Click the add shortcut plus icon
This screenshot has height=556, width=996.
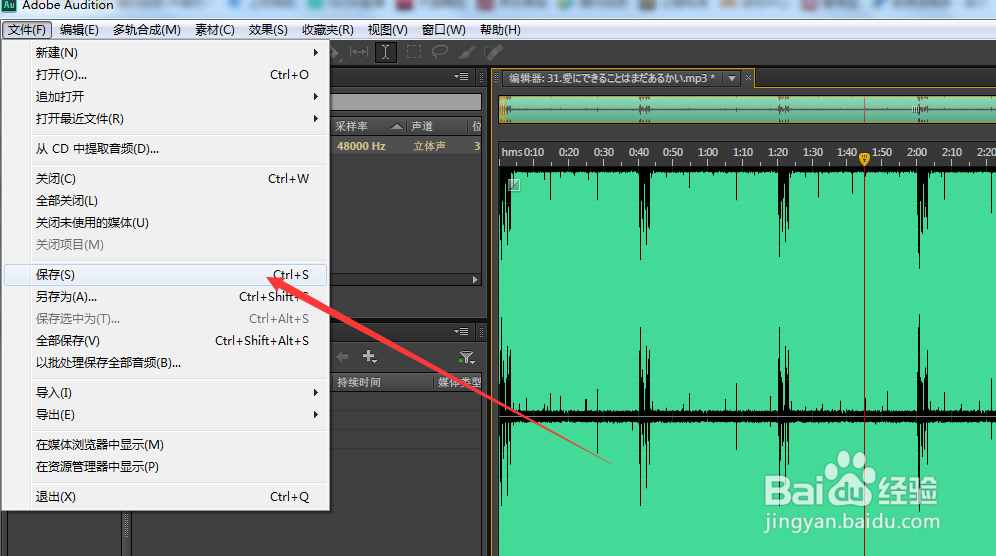pyautogui.click(x=369, y=356)
